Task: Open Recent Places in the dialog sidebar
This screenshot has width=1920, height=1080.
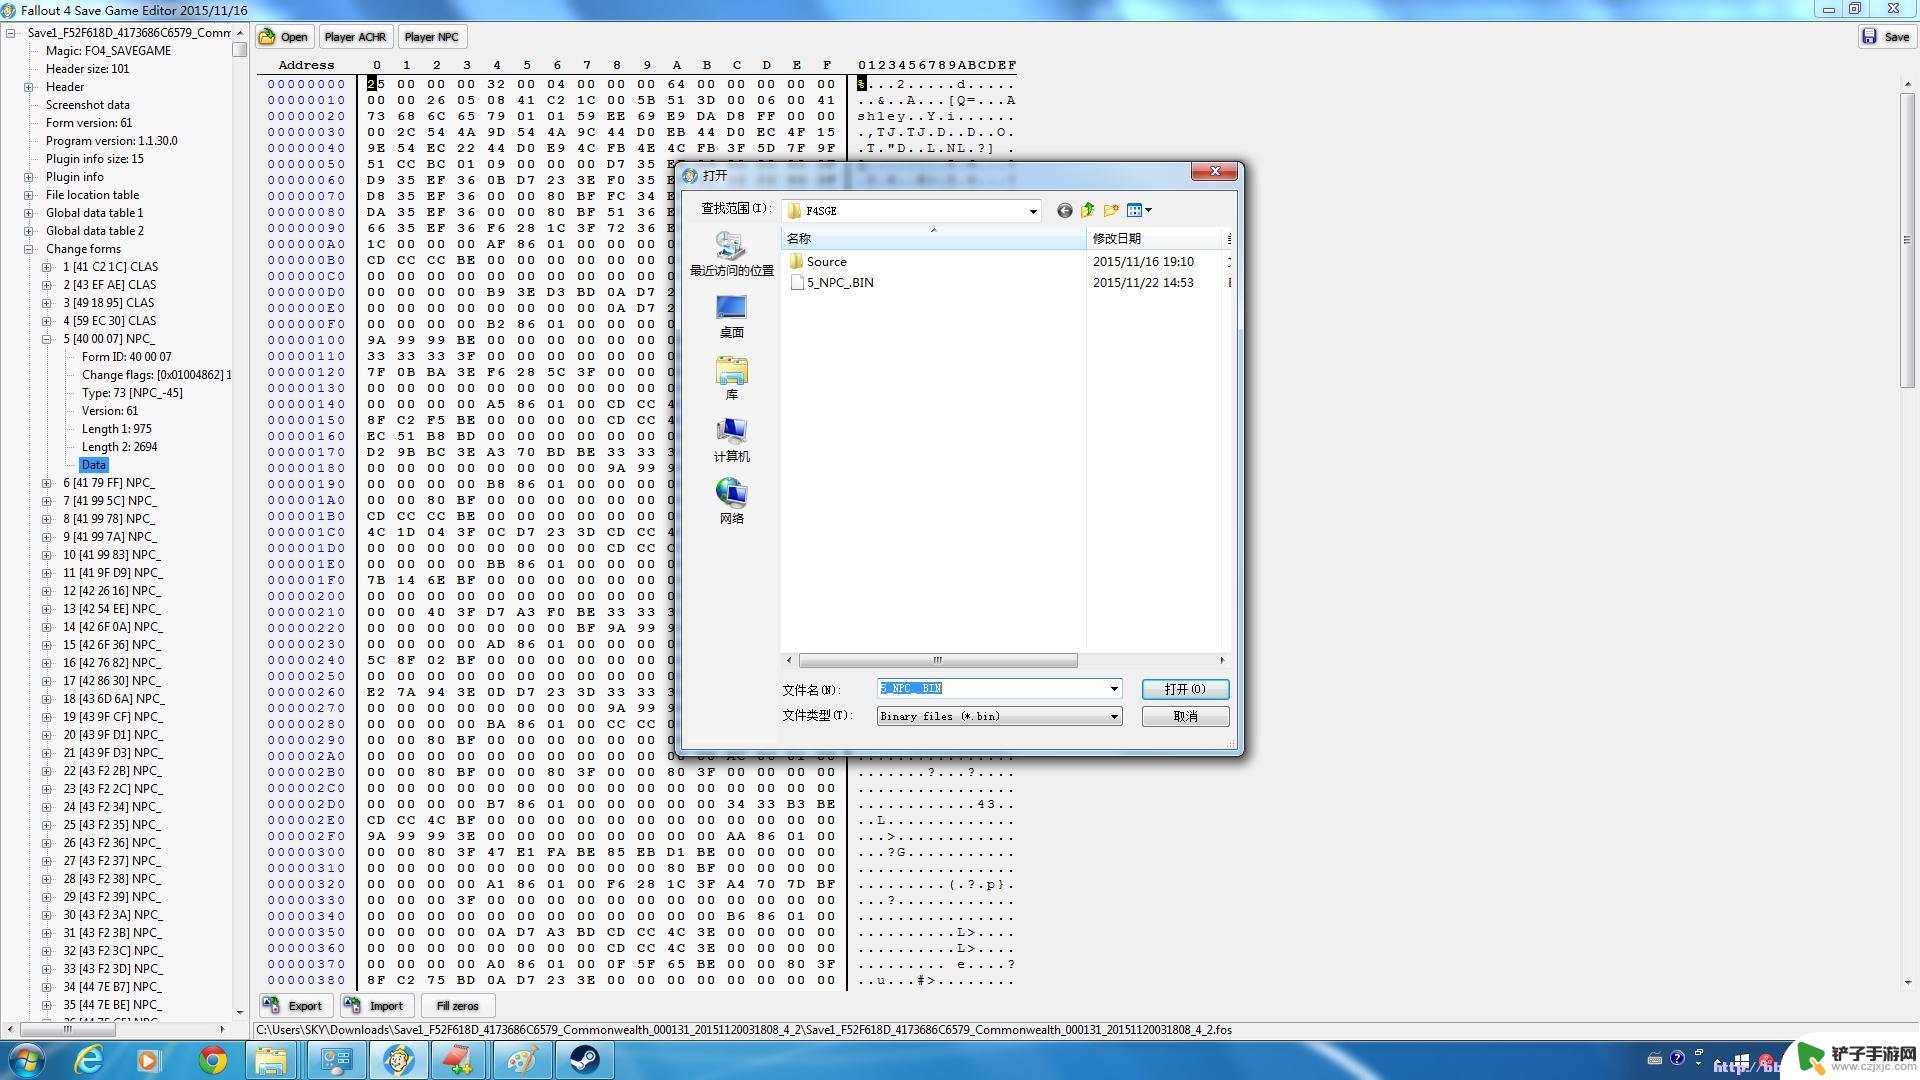Action: point(731,255)
